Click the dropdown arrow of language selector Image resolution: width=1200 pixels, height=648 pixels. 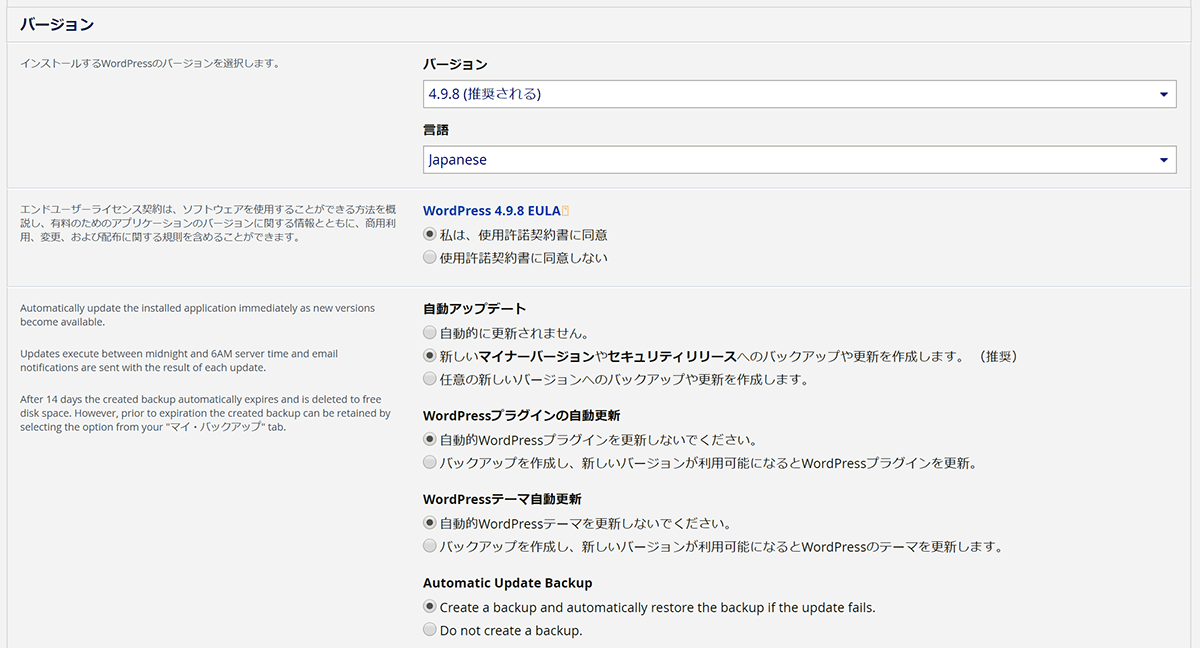(x=1164, y=161)
